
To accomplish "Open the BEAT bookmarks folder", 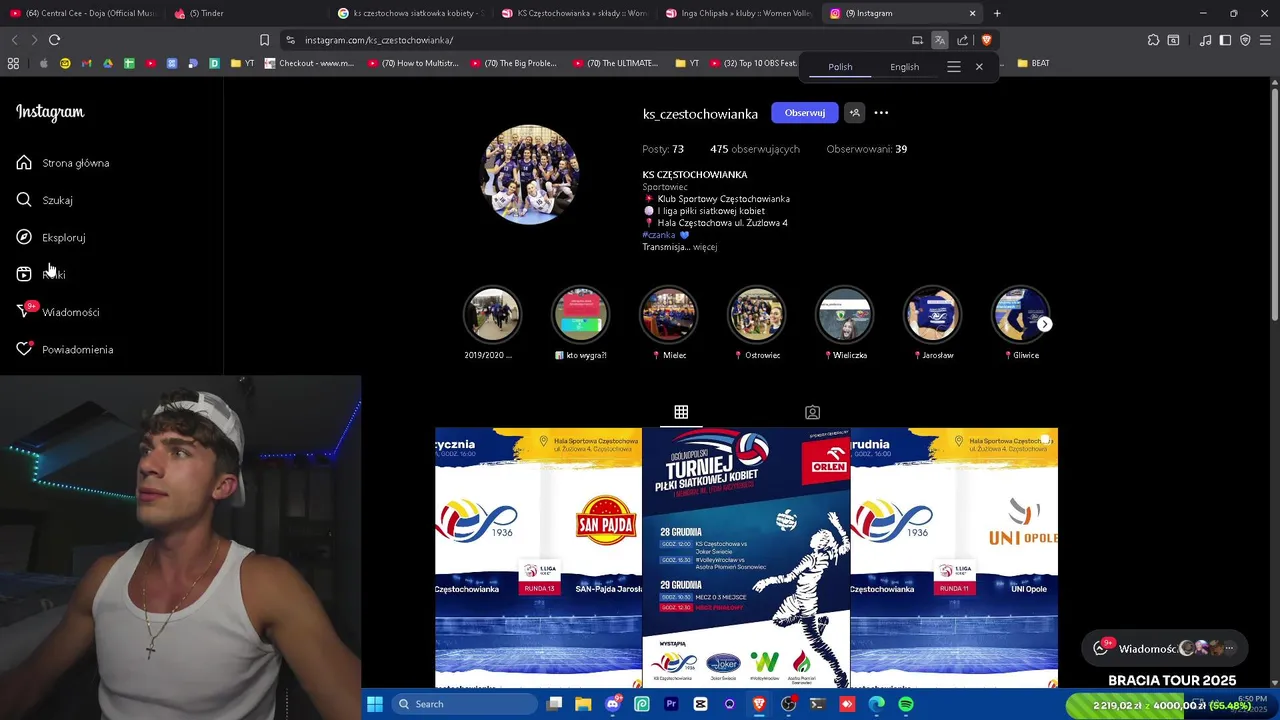I will pos(1033,63).
